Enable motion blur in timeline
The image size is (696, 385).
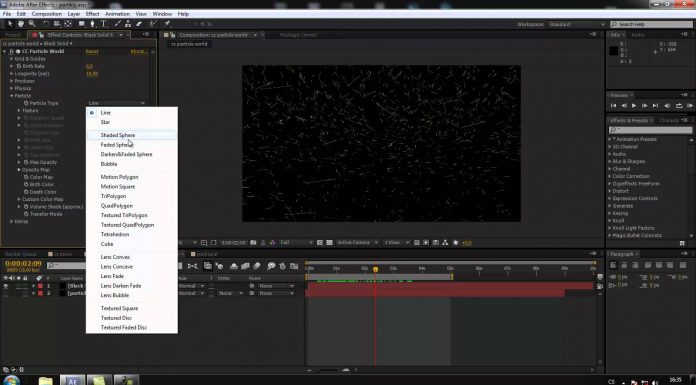pyautogui.click(x=257, y=266)
